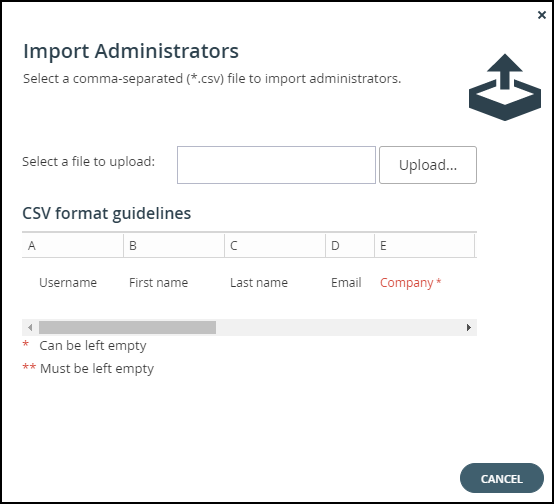The width and height of the screenshot is (554, 504).
Task: Select column header C
Action: [x=275, y=245]
